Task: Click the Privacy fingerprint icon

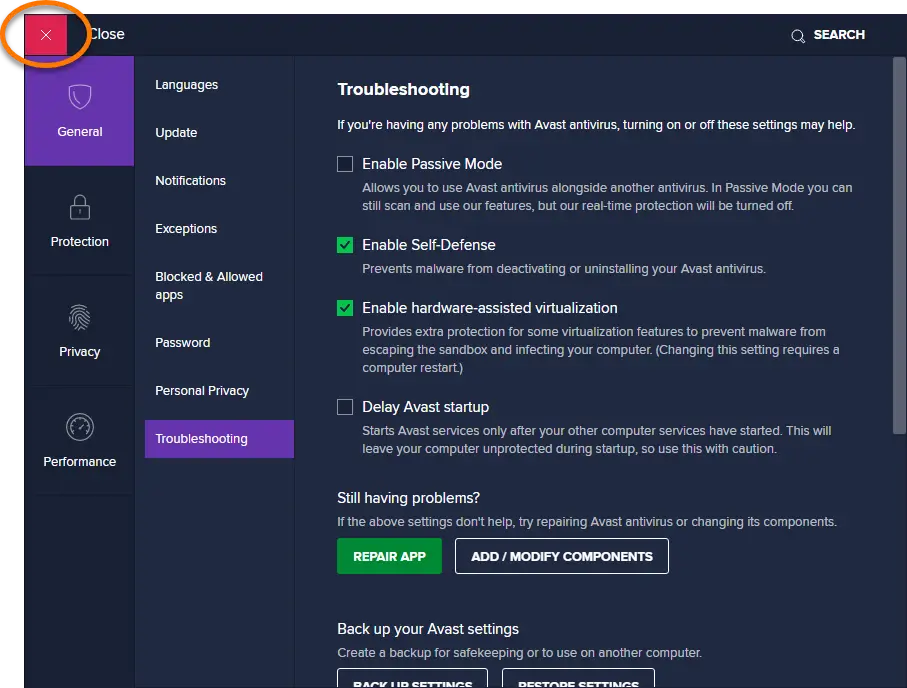Action: point(80,317)
